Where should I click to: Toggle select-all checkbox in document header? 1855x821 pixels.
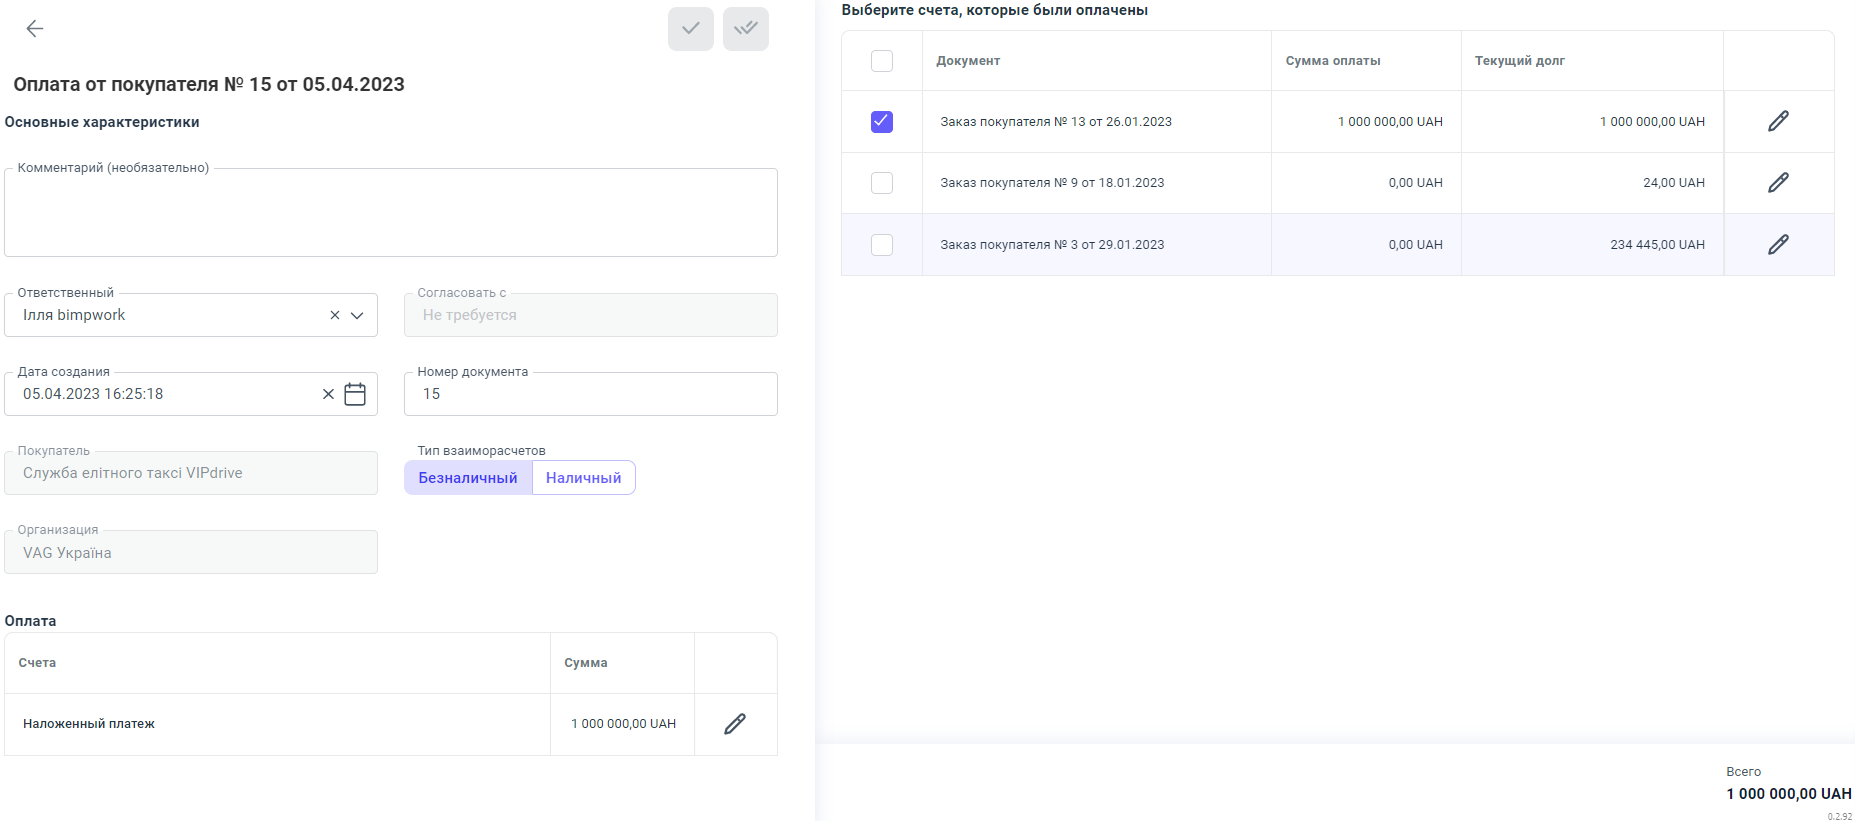click(882, 61)
